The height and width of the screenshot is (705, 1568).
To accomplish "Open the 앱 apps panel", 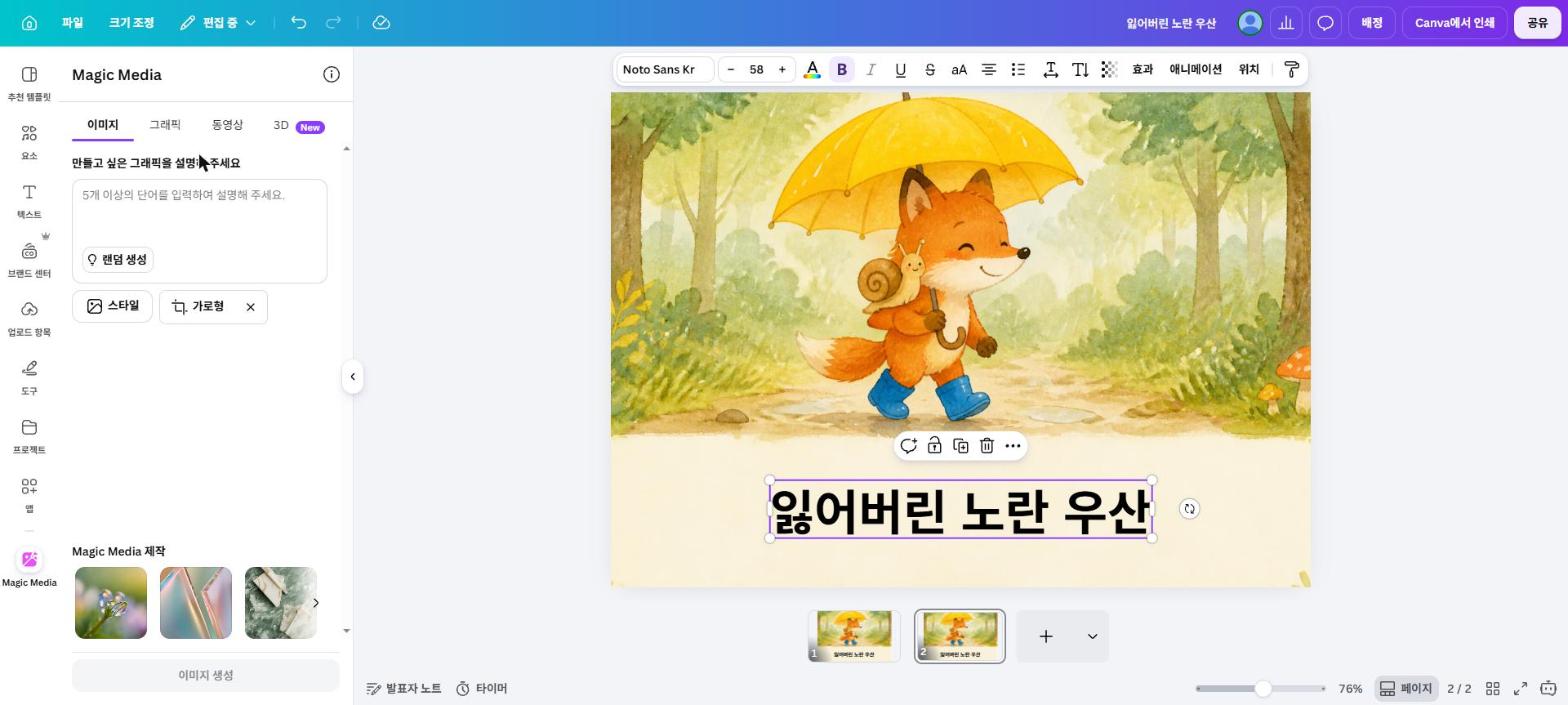I will point(29,495).
